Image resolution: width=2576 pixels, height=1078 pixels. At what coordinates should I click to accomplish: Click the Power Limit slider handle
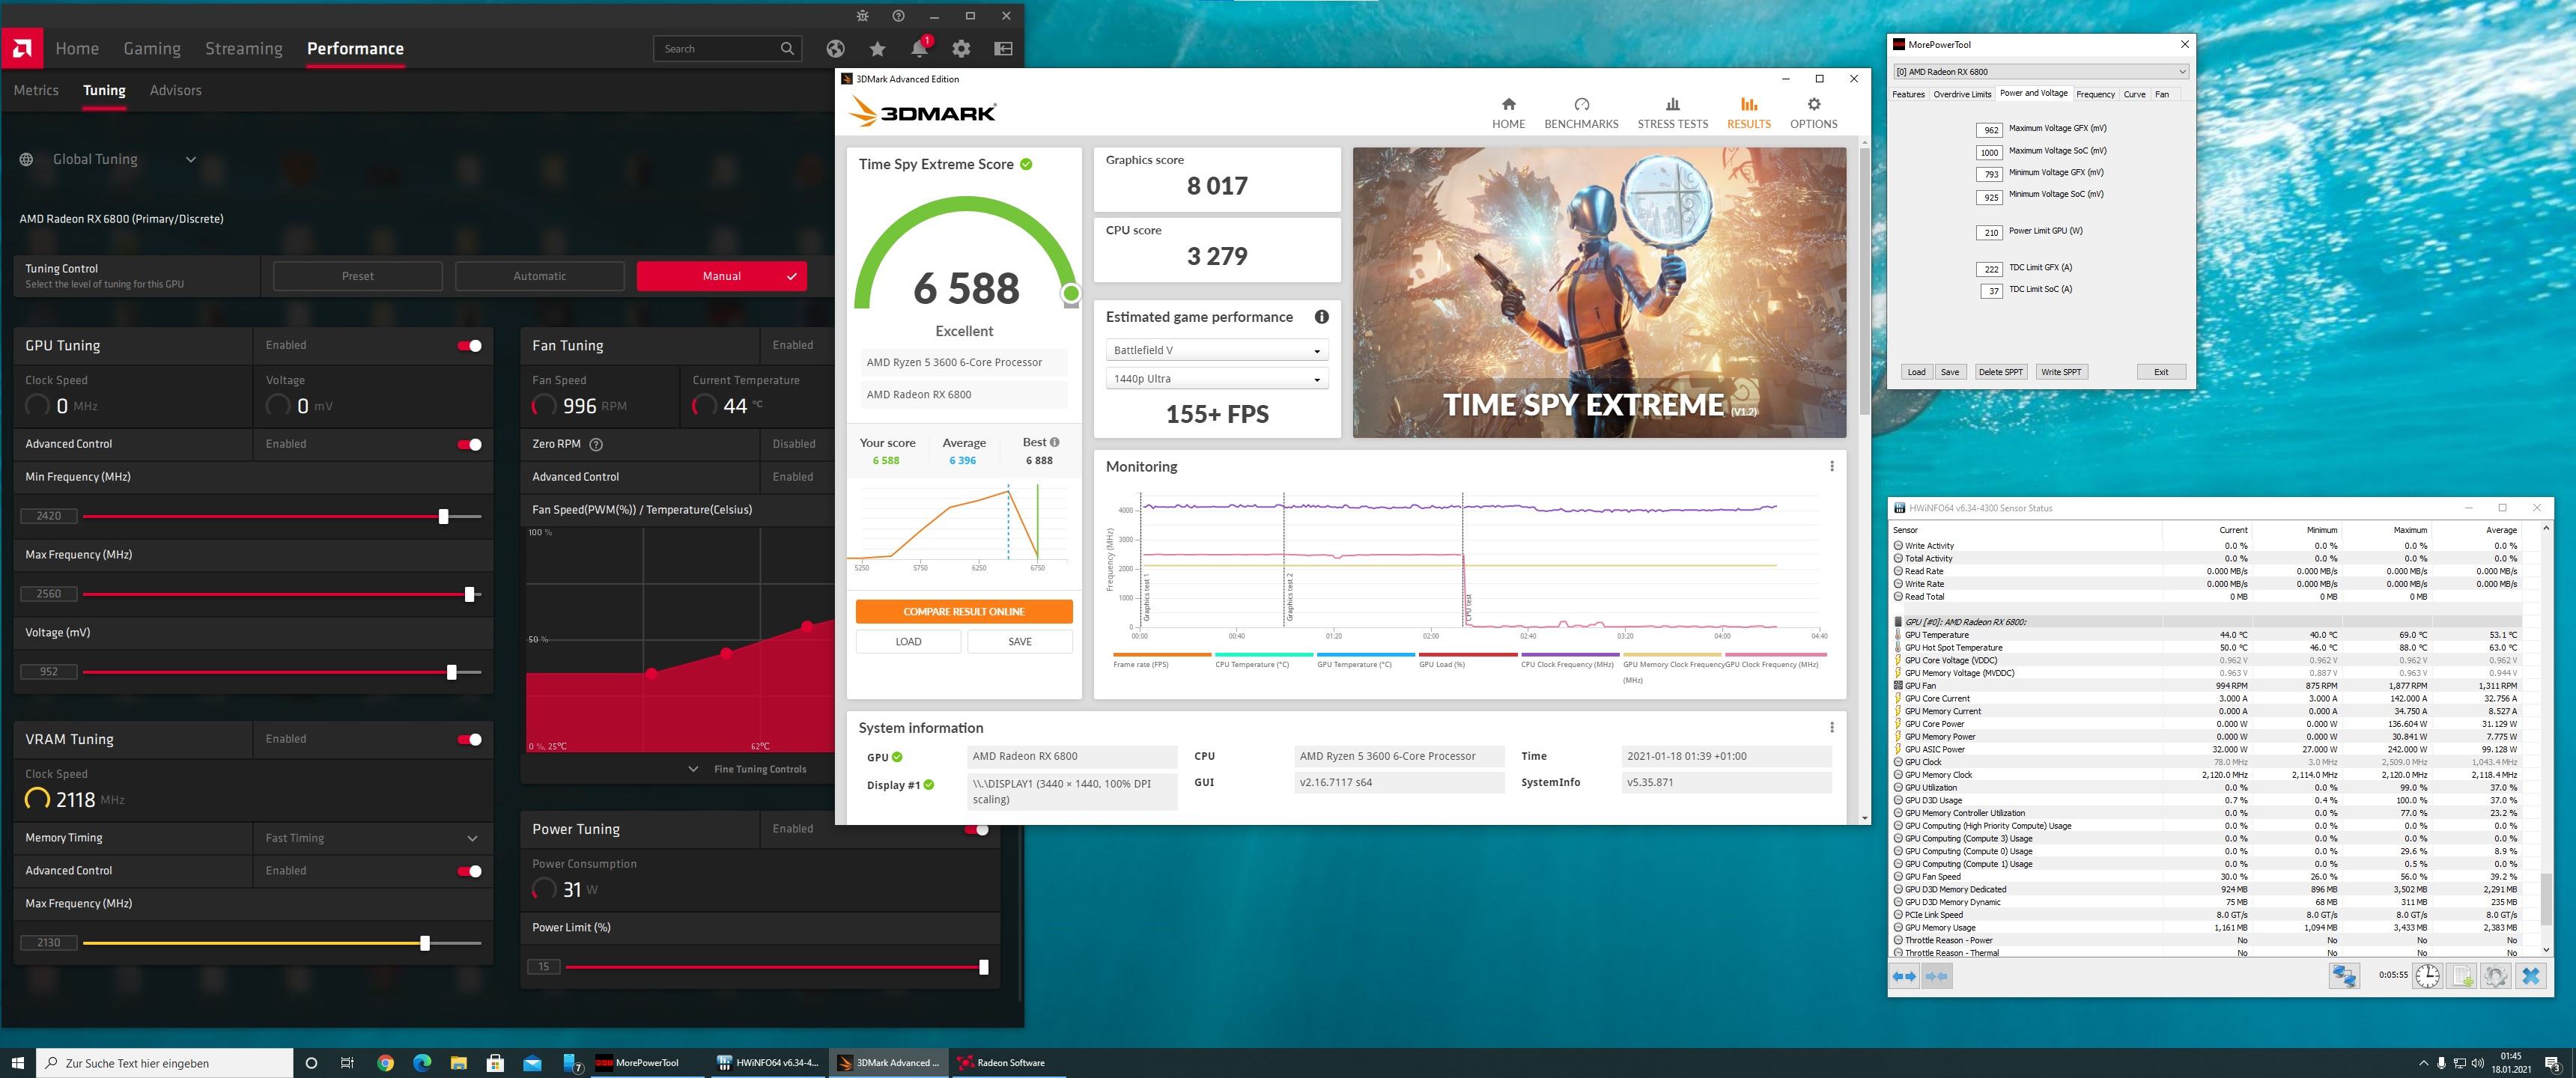point(983,967)
